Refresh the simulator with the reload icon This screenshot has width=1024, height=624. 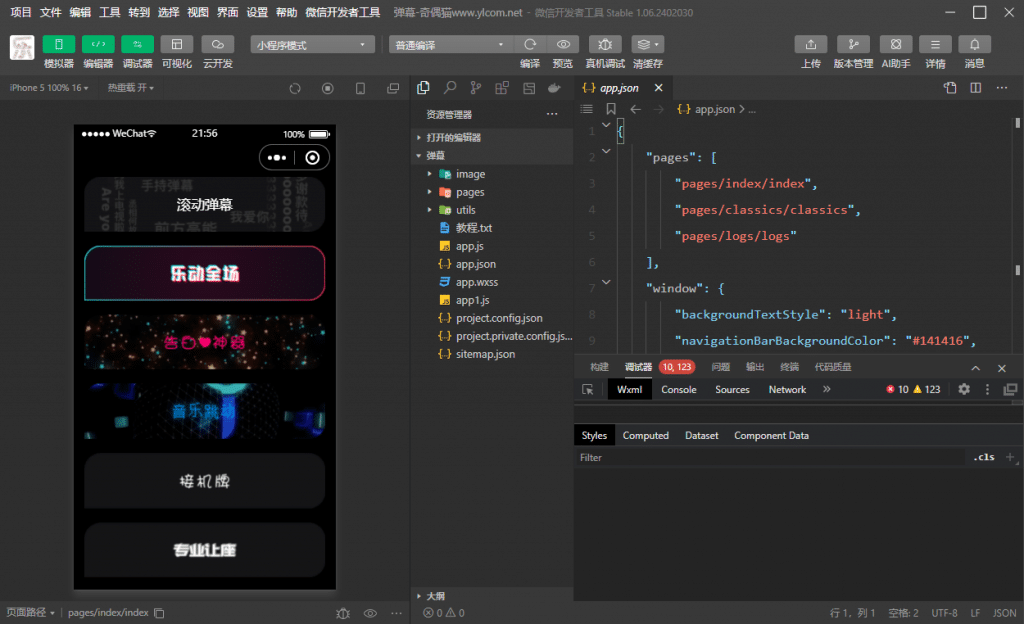(x=295, y=88)
